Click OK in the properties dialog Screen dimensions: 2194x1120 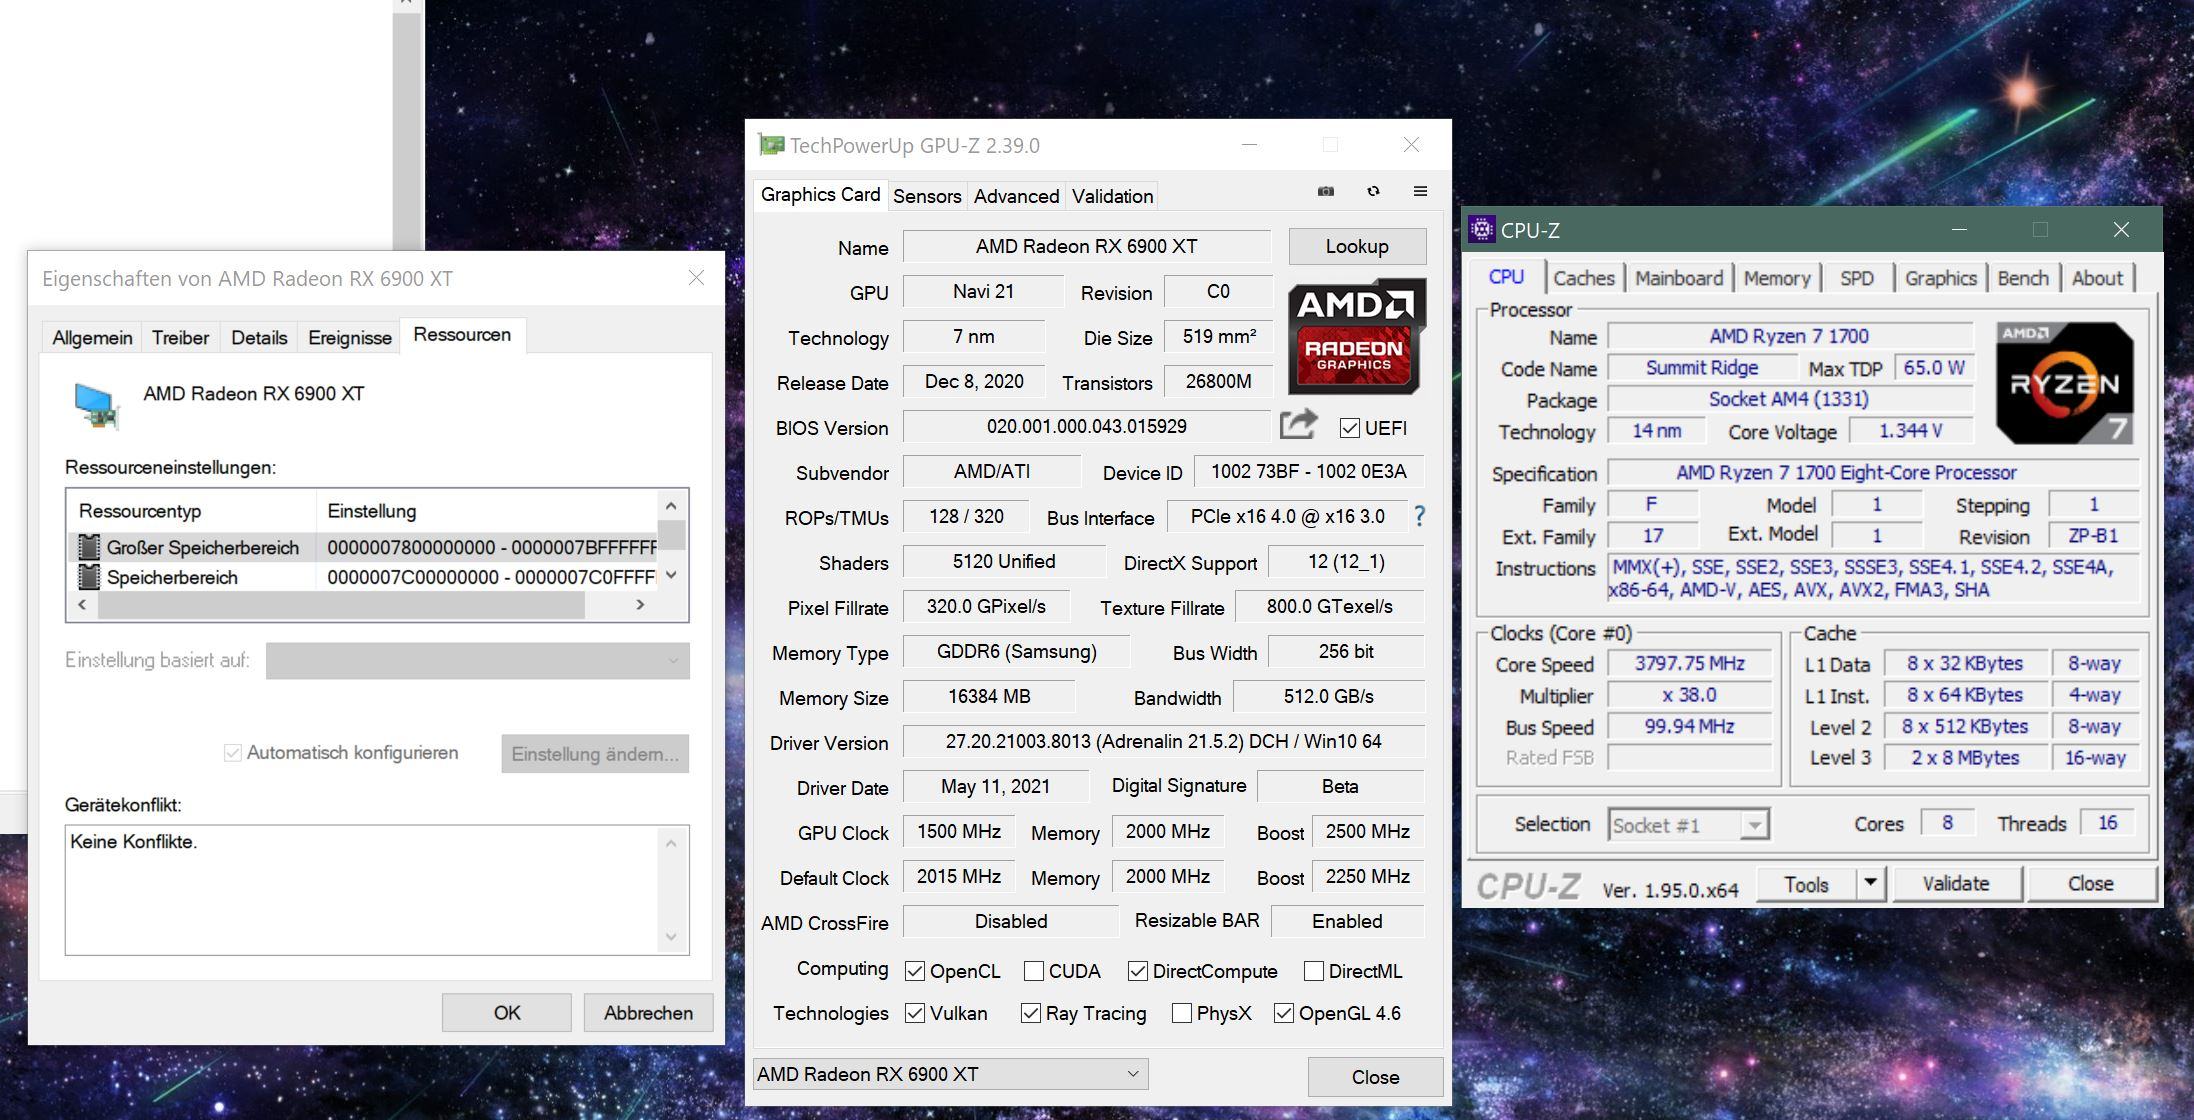coord(507,1012)
